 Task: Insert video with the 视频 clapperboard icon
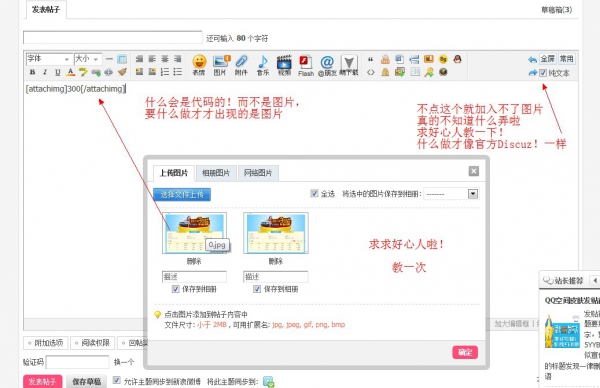(284, 64)
